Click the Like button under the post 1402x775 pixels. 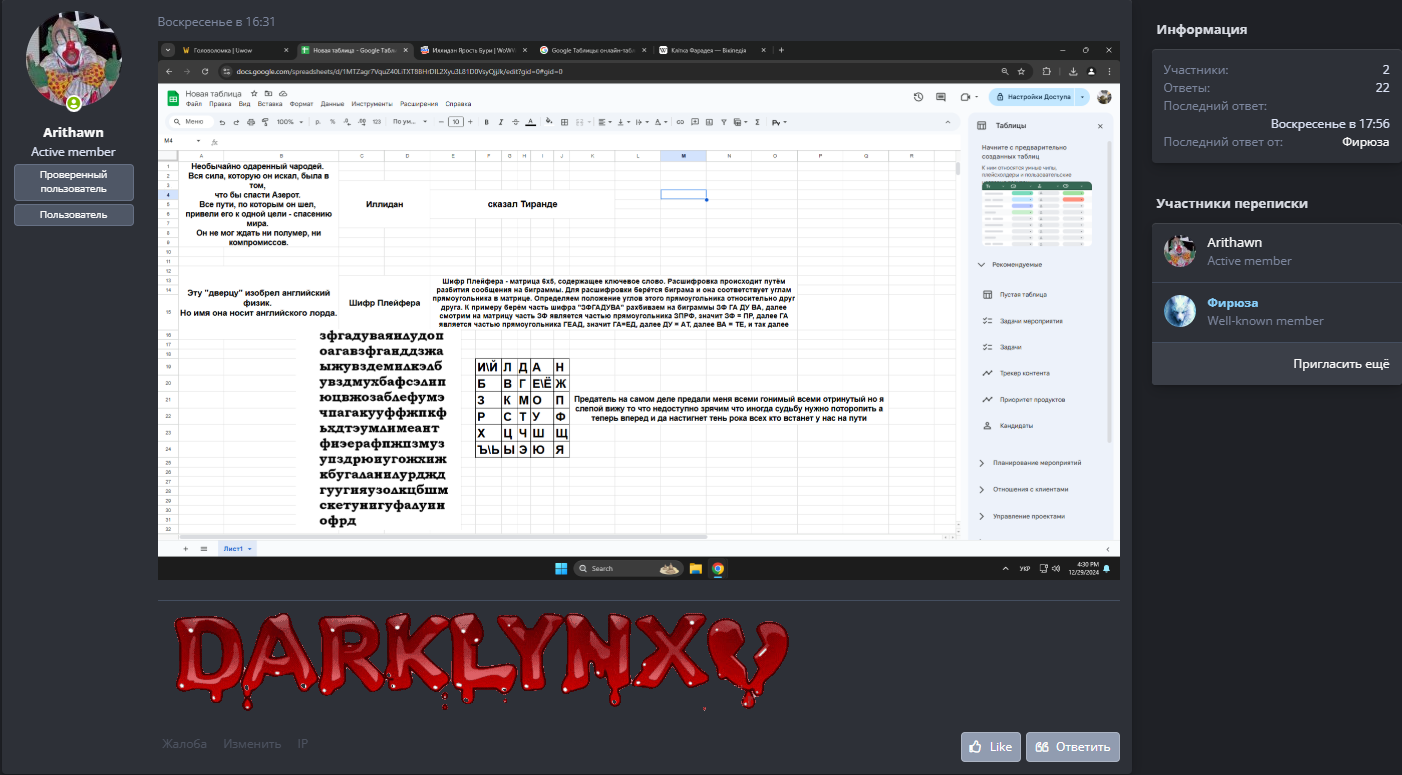(990, 747)
